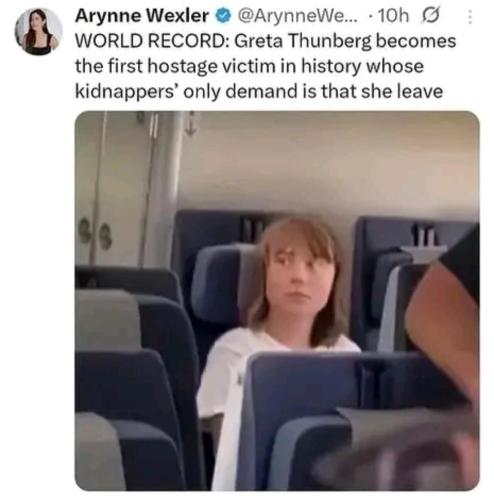
Task: Open Arynne Wexler's profile avatar
Action: tap(39, 32)
